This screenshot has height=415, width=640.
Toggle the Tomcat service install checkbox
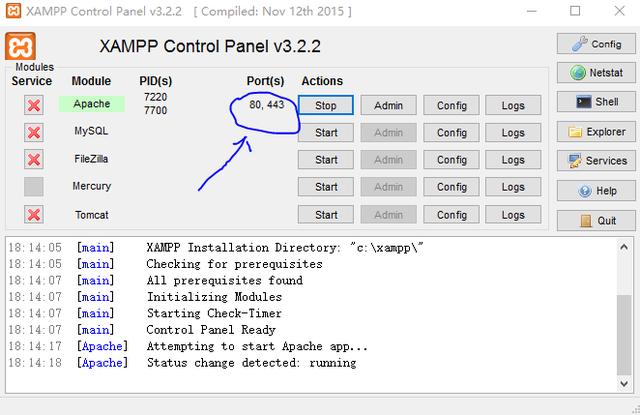tap(34, 214)
